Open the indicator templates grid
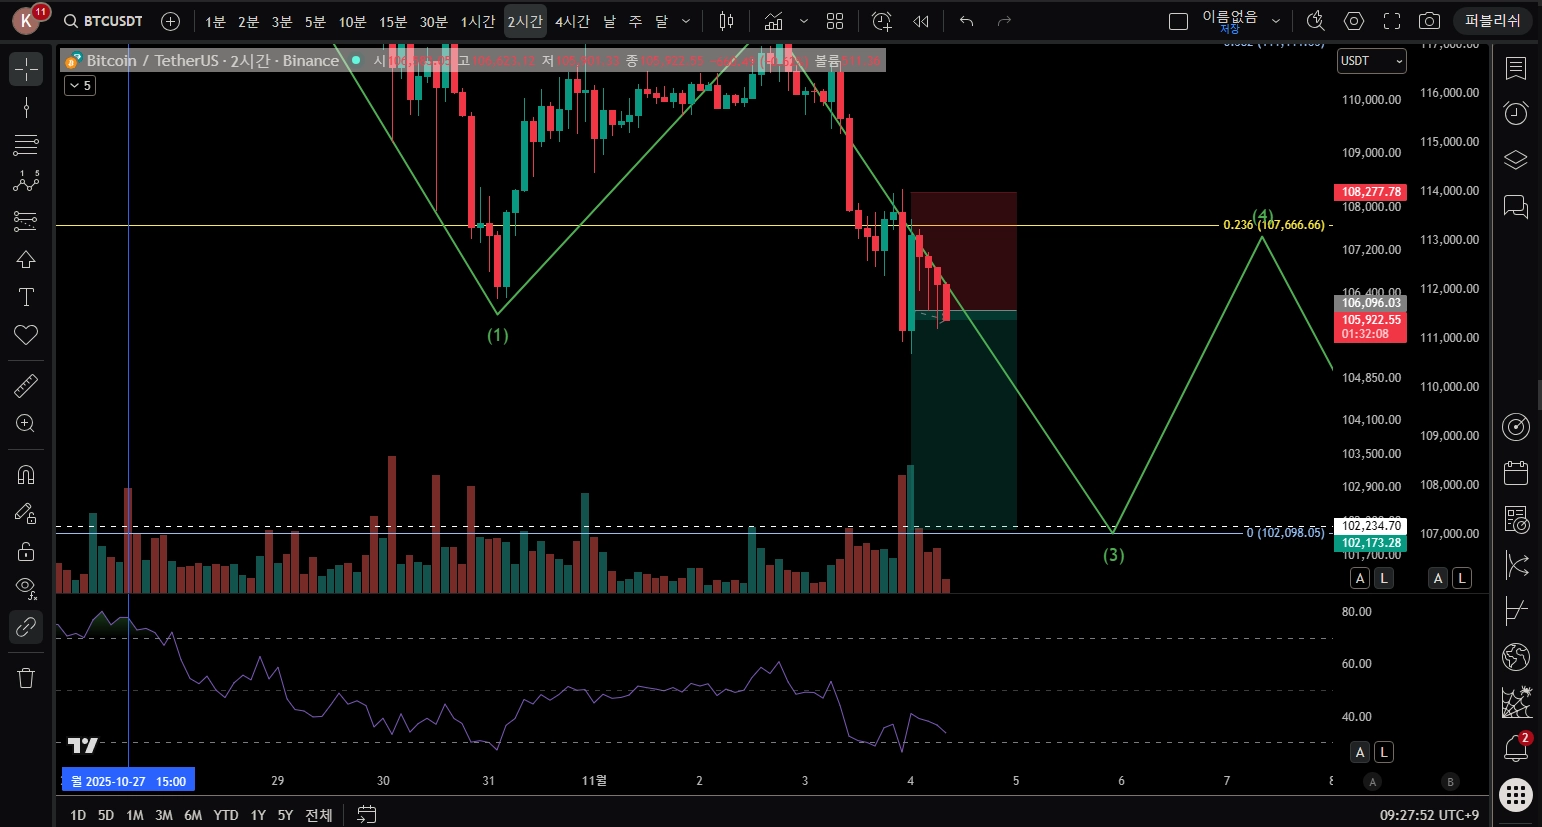The width and height of the screenshot is (1542, 827). point(835,21)
